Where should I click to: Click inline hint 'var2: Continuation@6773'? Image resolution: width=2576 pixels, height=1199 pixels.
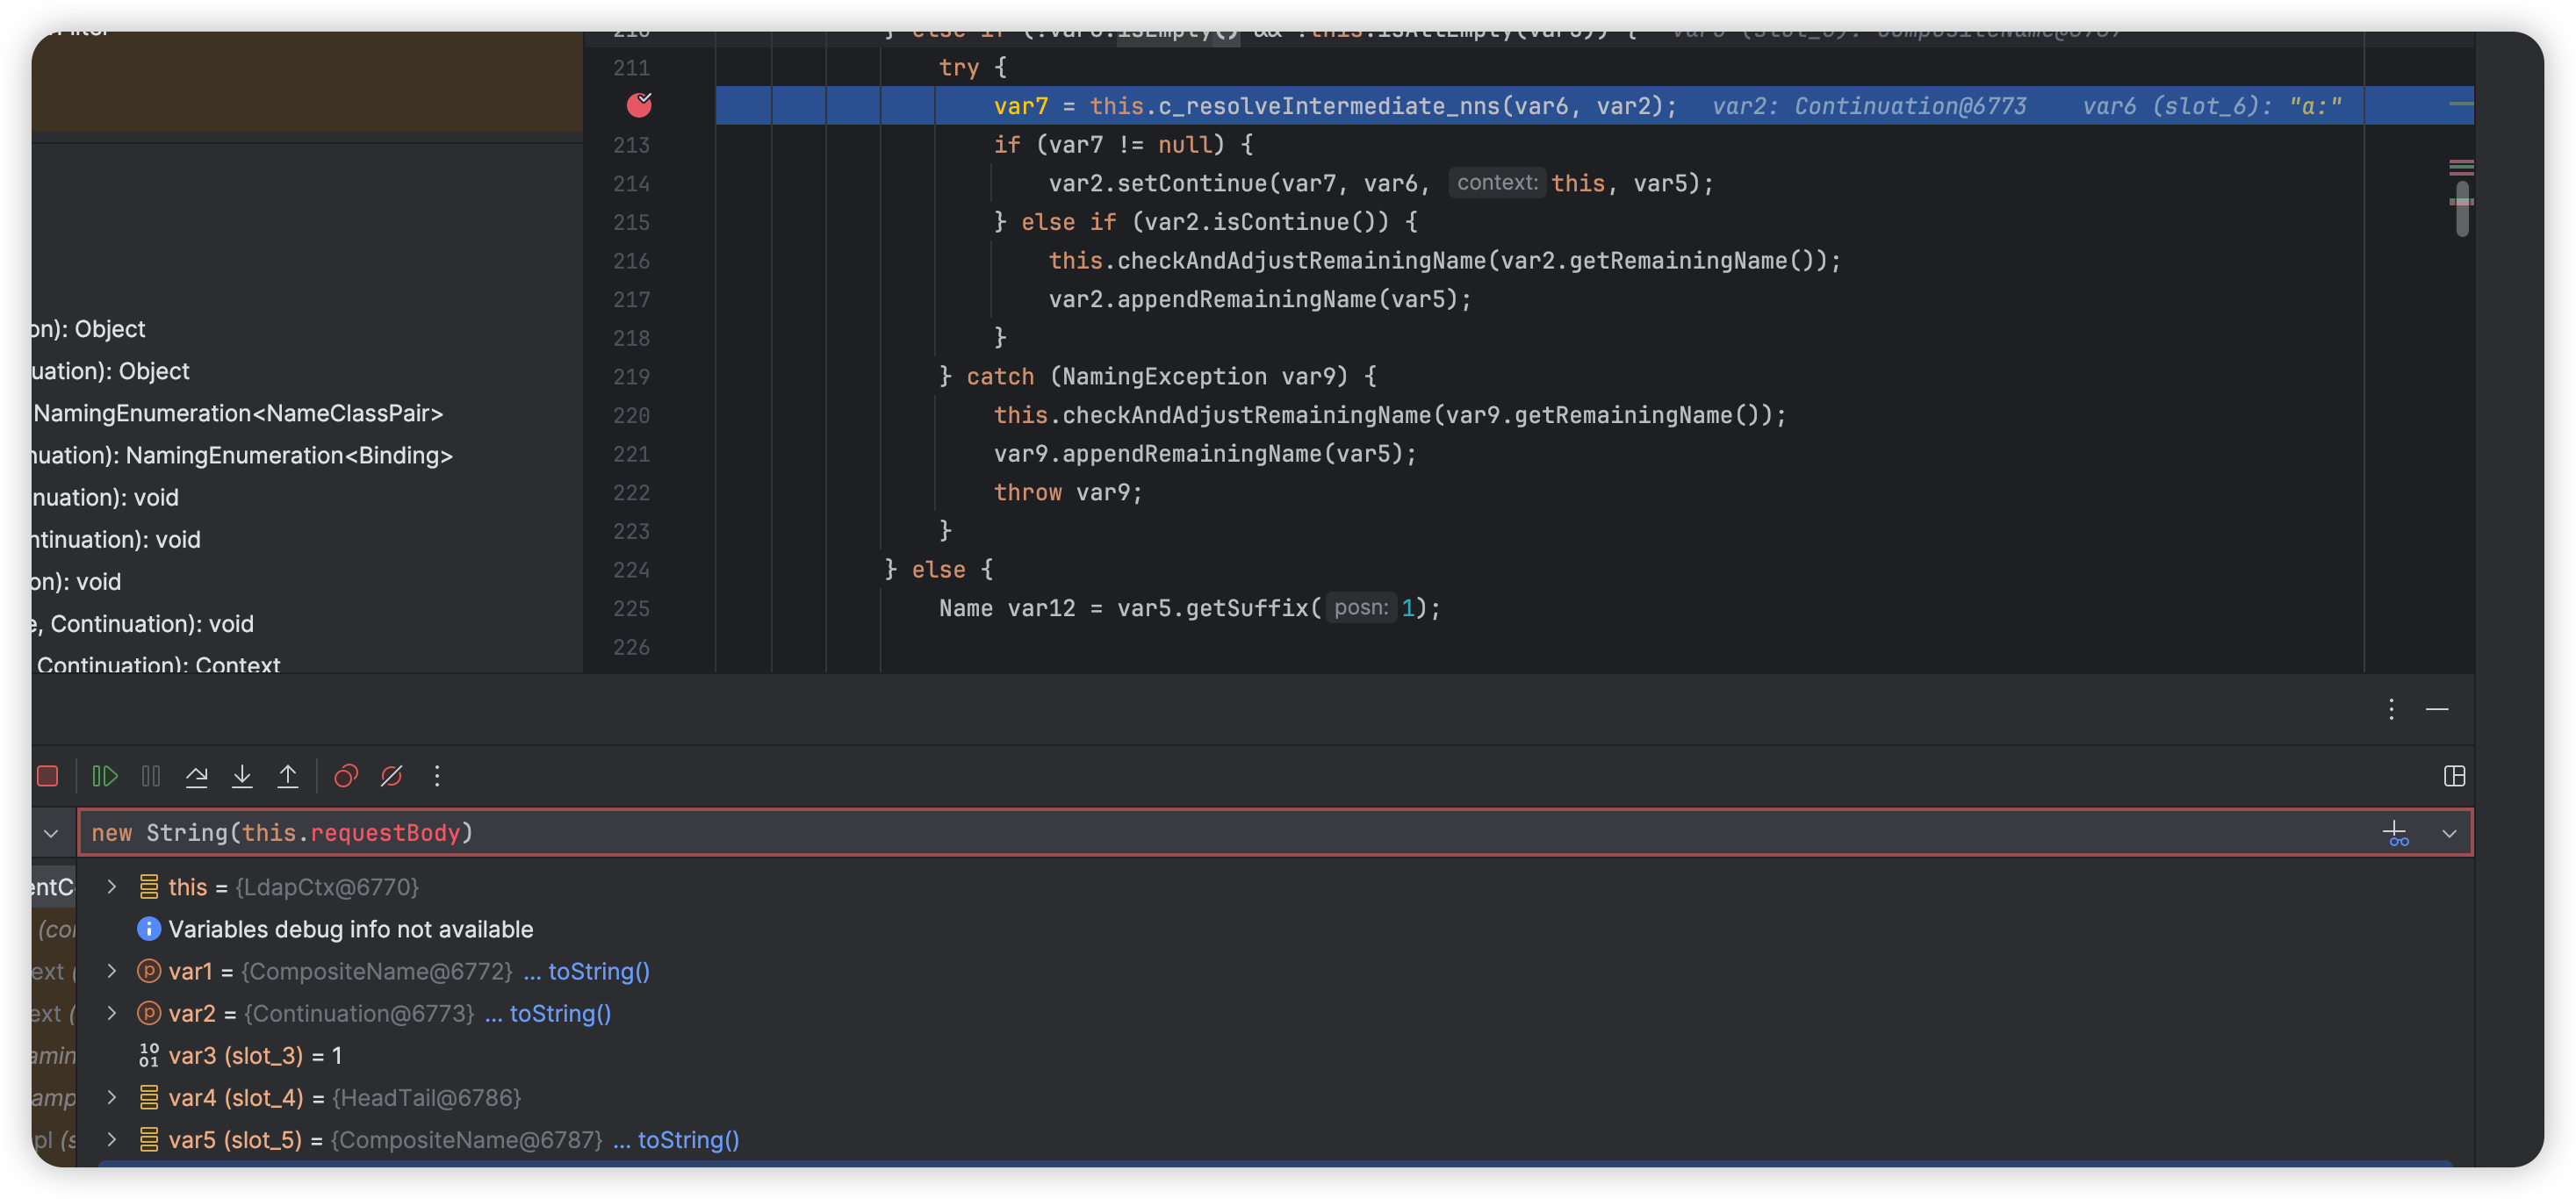[x=1868, y=106]
